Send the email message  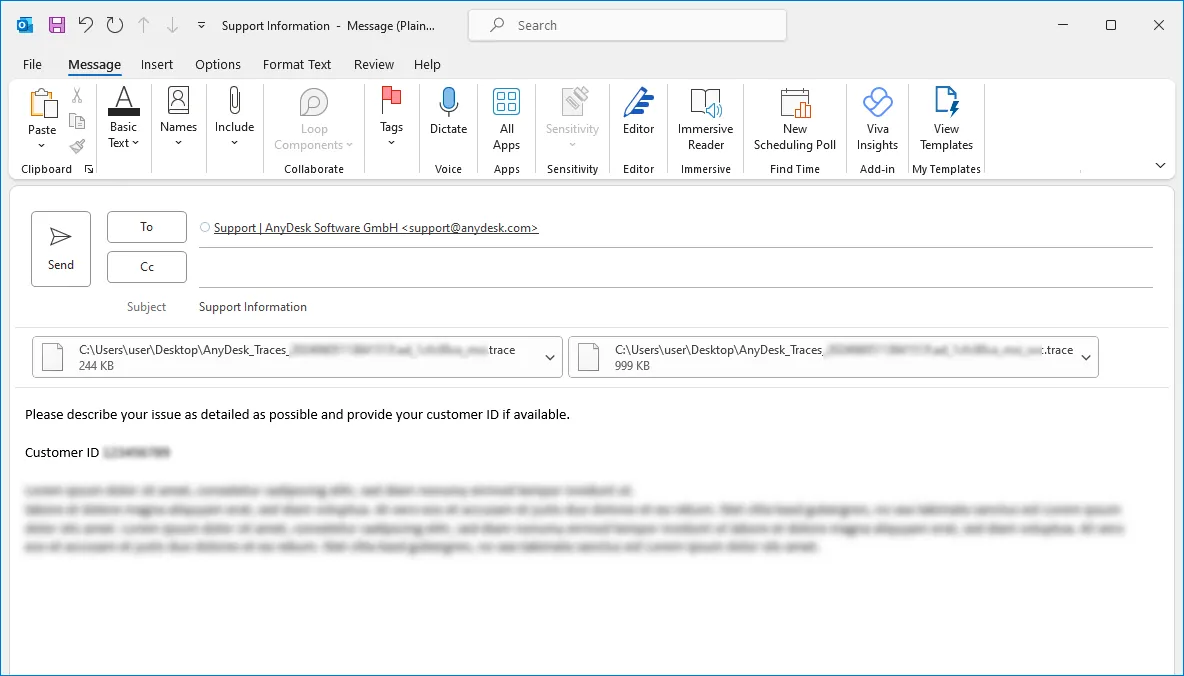coord(61,249)
